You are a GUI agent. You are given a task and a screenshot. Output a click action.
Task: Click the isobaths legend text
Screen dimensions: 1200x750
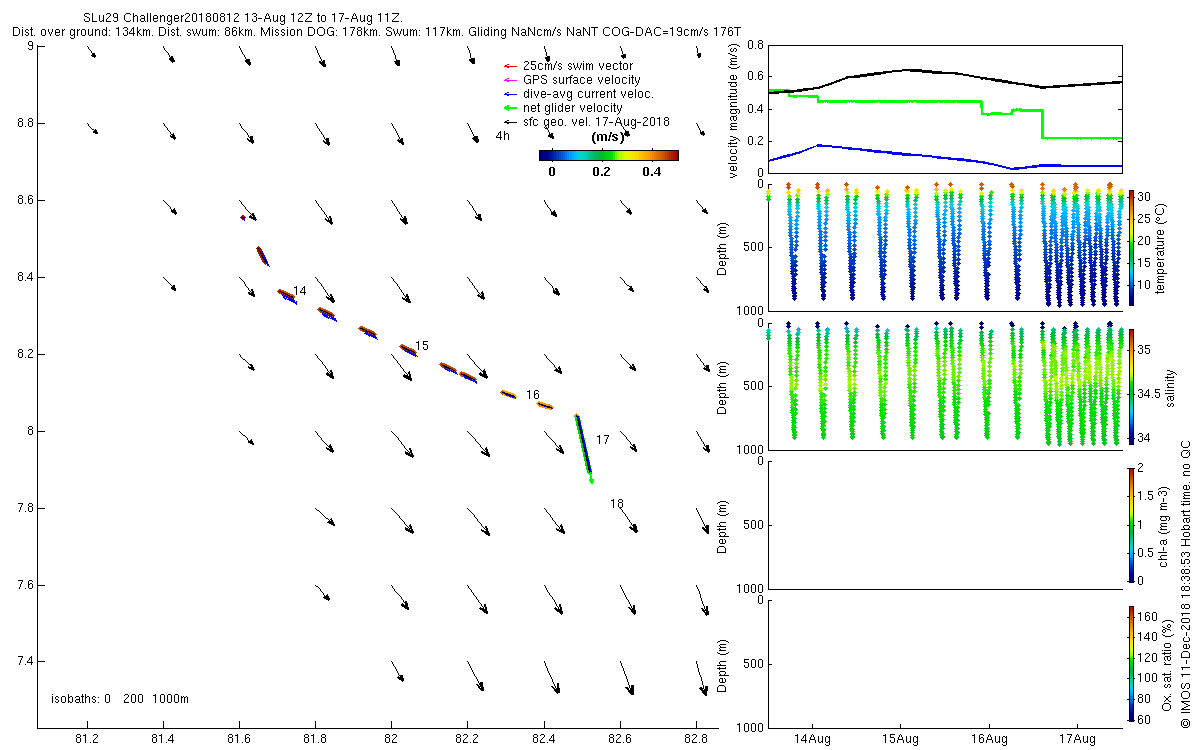[119, 699]
